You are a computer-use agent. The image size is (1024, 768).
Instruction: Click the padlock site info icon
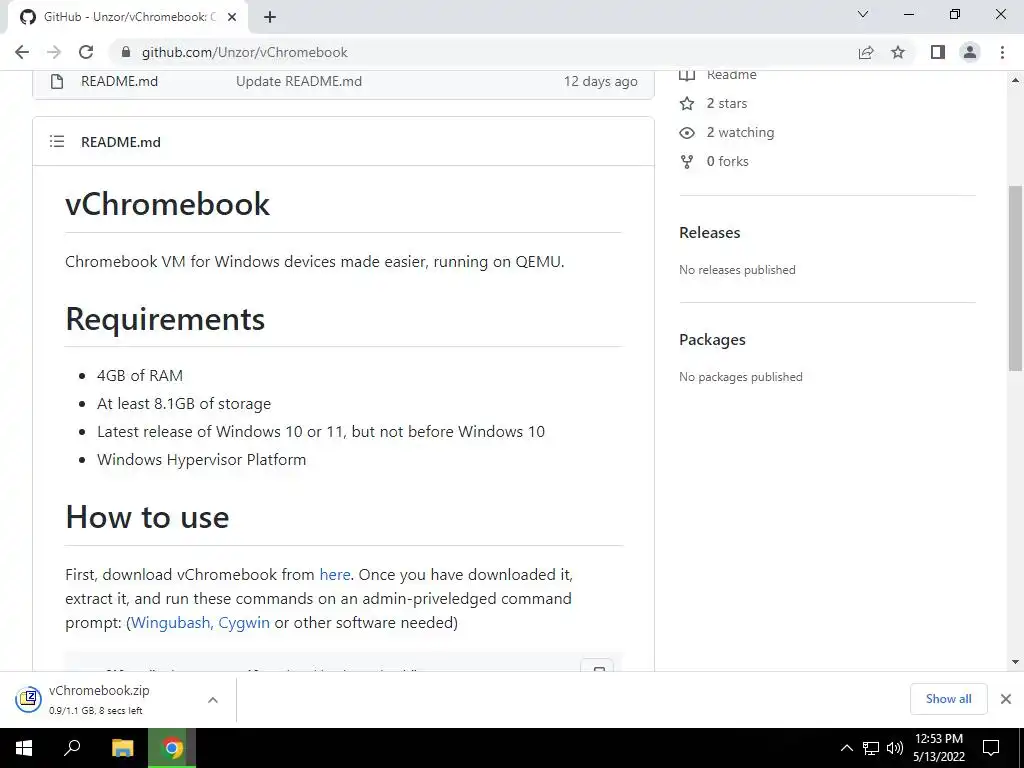tap(126, 52)
